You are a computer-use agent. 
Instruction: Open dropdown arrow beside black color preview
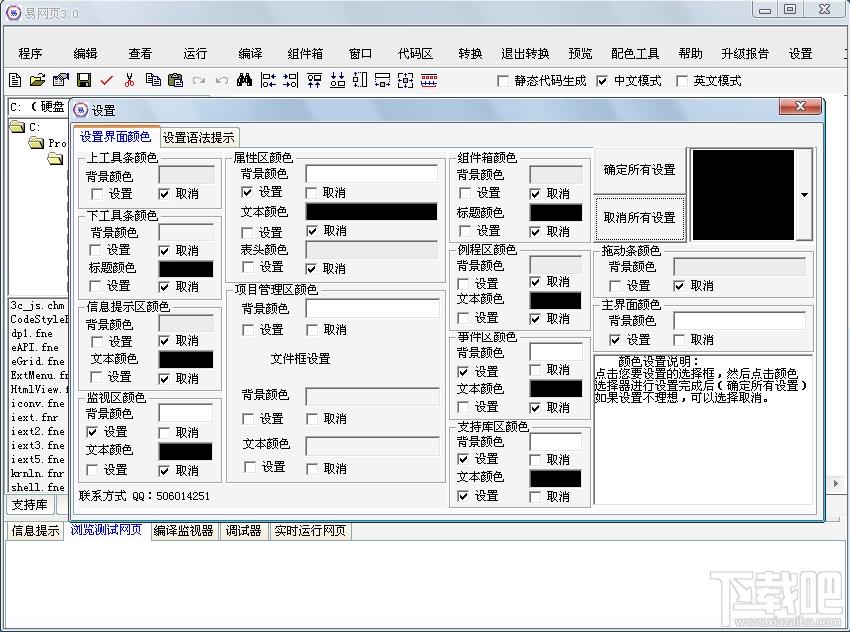click(804, 195)
